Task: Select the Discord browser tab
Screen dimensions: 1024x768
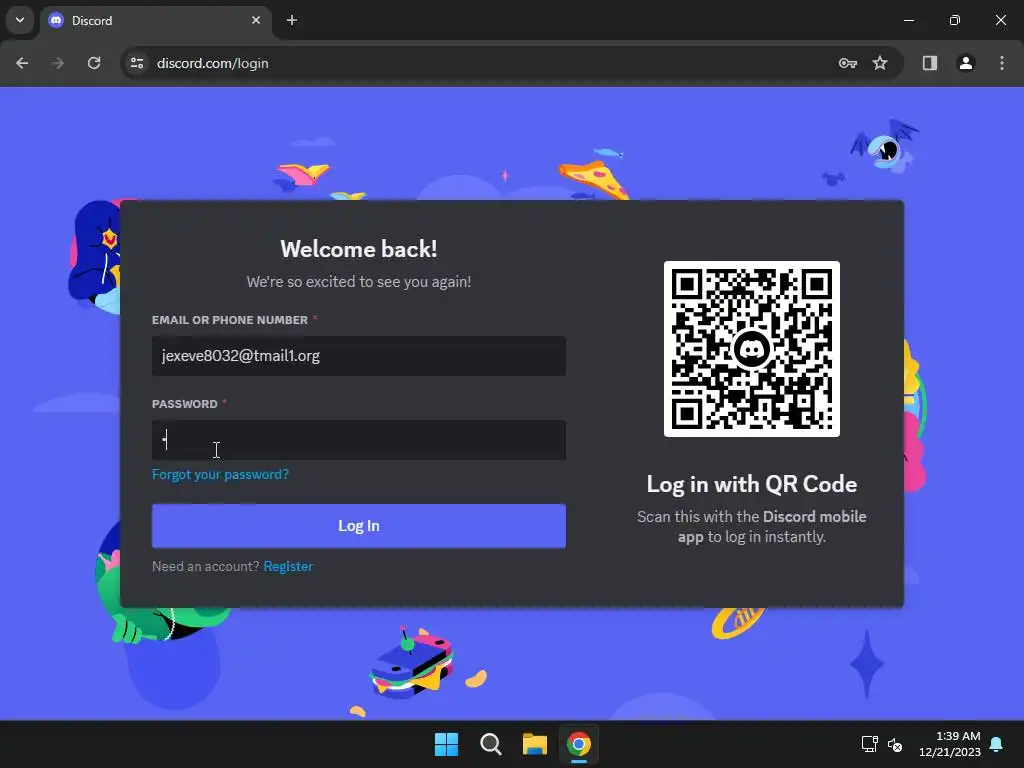Action: pyautogui.click(x=155, y=20)
